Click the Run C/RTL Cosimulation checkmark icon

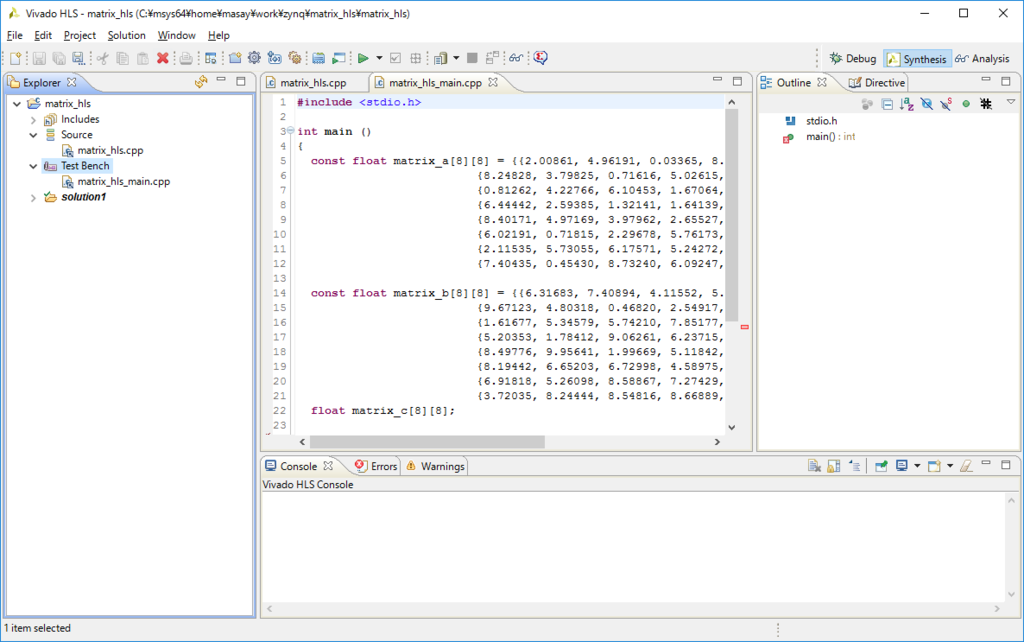[x=395, y=58]
